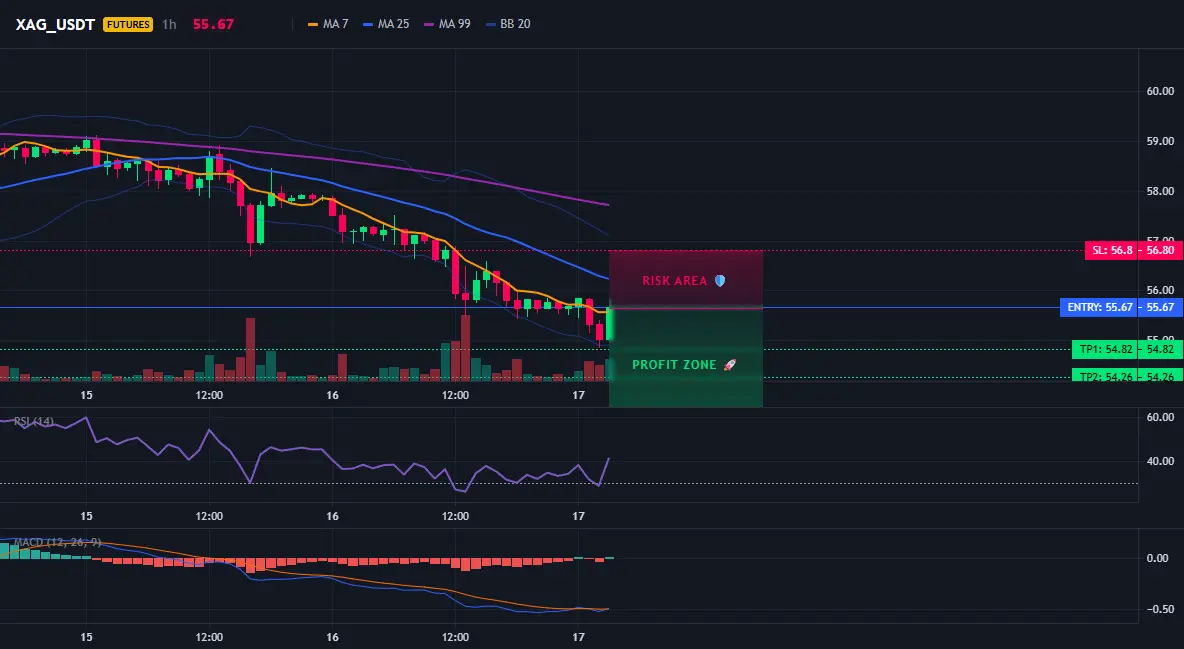Toggle the BB 20 legend entry

pyautogui.click(x=508, y=24)
